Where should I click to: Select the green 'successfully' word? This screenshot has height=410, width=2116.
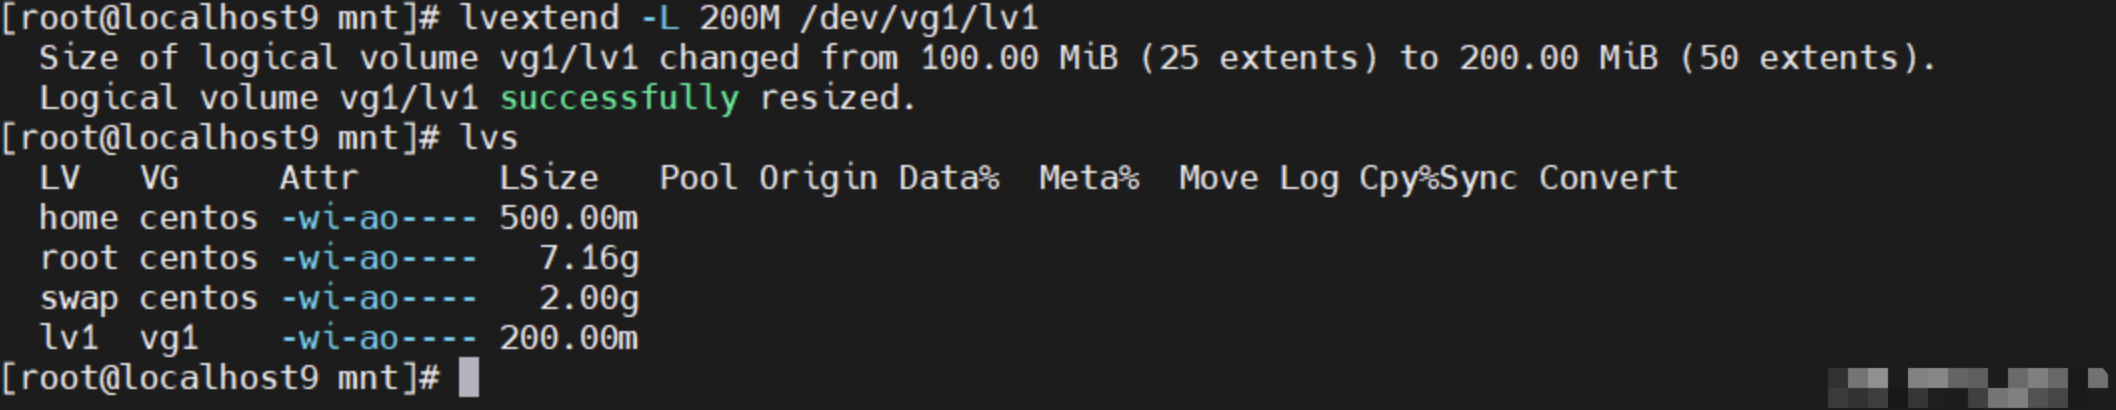tap(619, 98)
